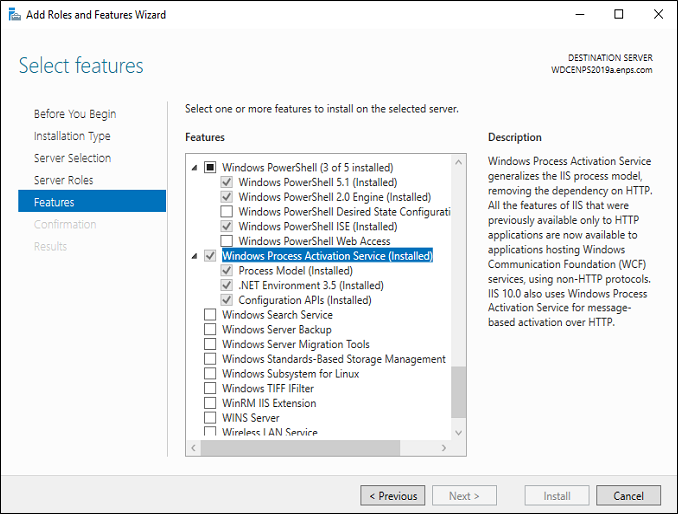Click the horizontal scroll right arrow
The image size is (678, 514).
click(444, 448)
